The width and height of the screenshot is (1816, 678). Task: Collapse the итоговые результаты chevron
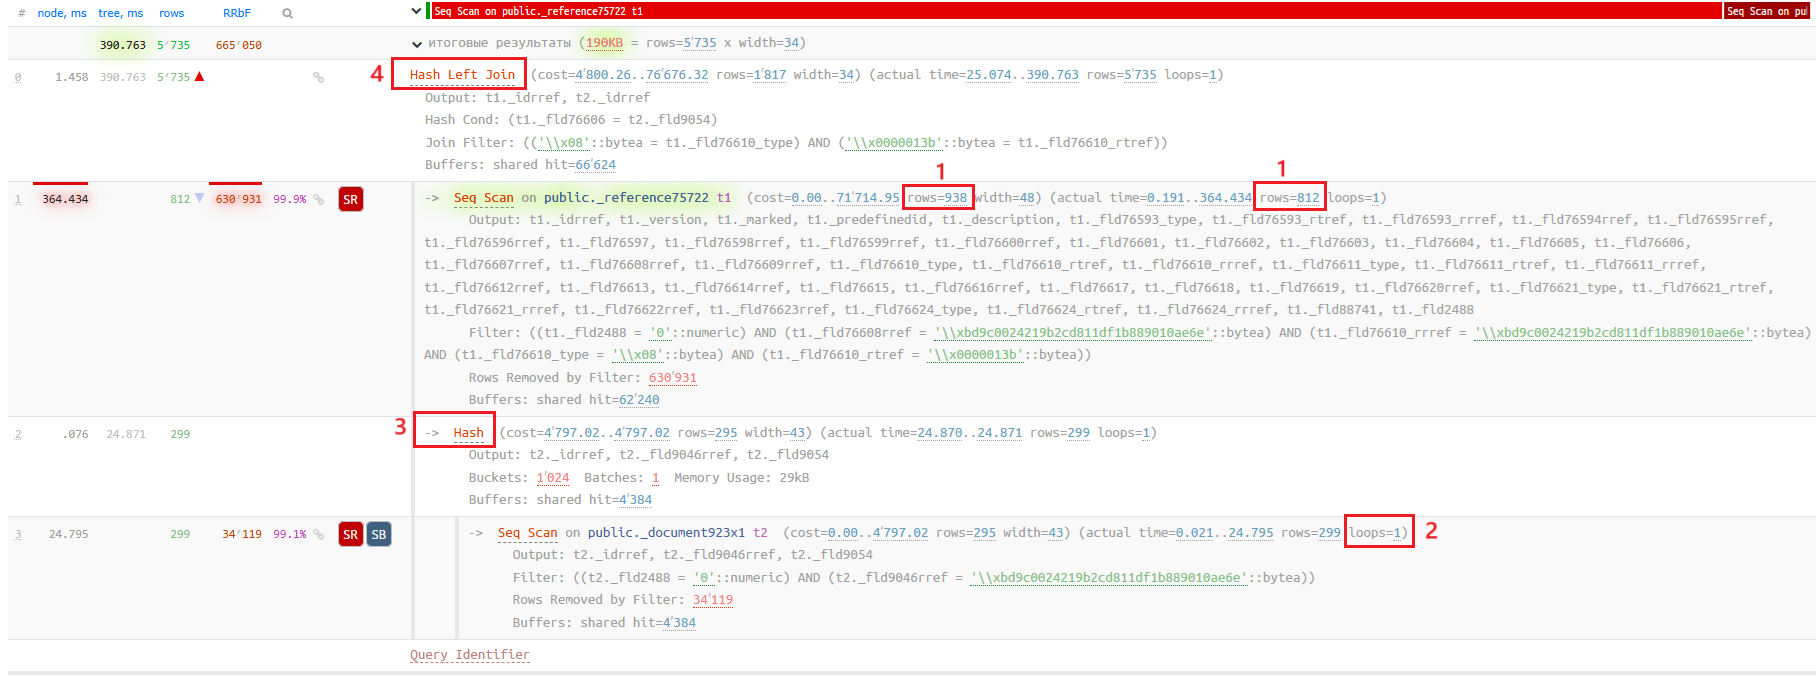click(x=417, y=44)
